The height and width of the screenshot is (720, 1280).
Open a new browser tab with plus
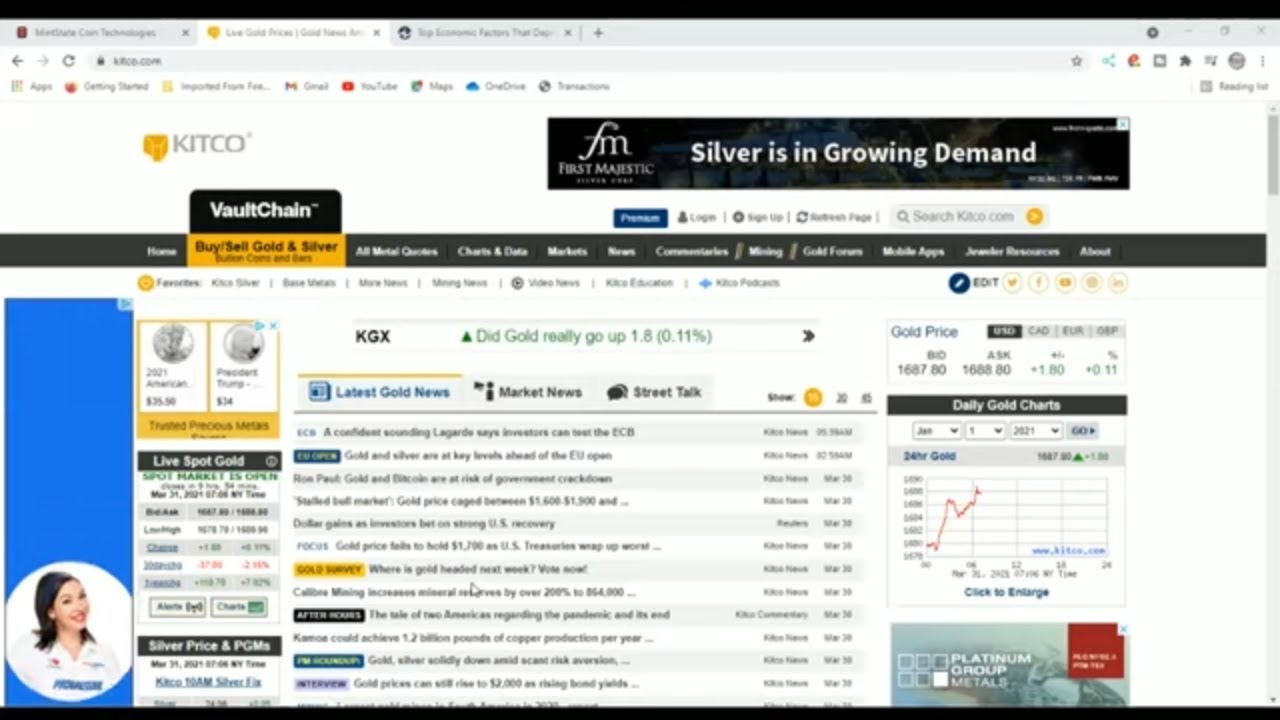(x=598, y=33)
